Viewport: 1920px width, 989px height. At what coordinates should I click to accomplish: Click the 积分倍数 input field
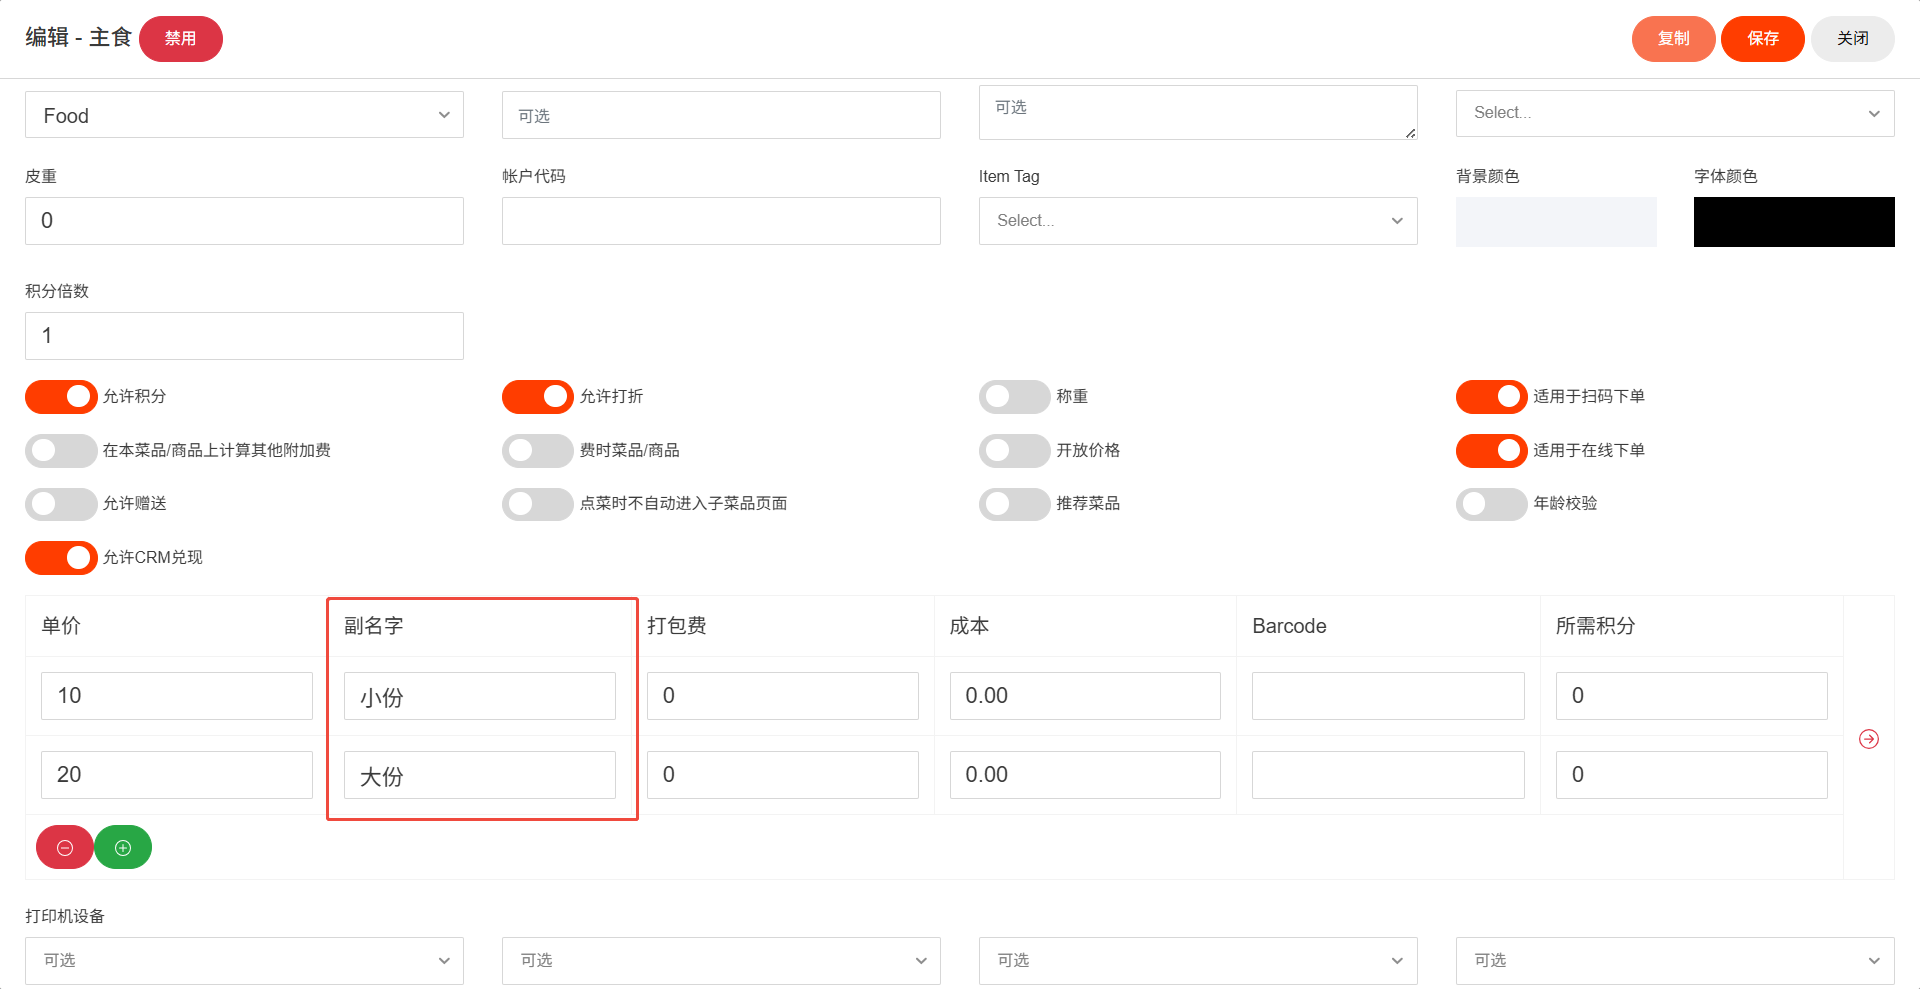coord(244,336)
